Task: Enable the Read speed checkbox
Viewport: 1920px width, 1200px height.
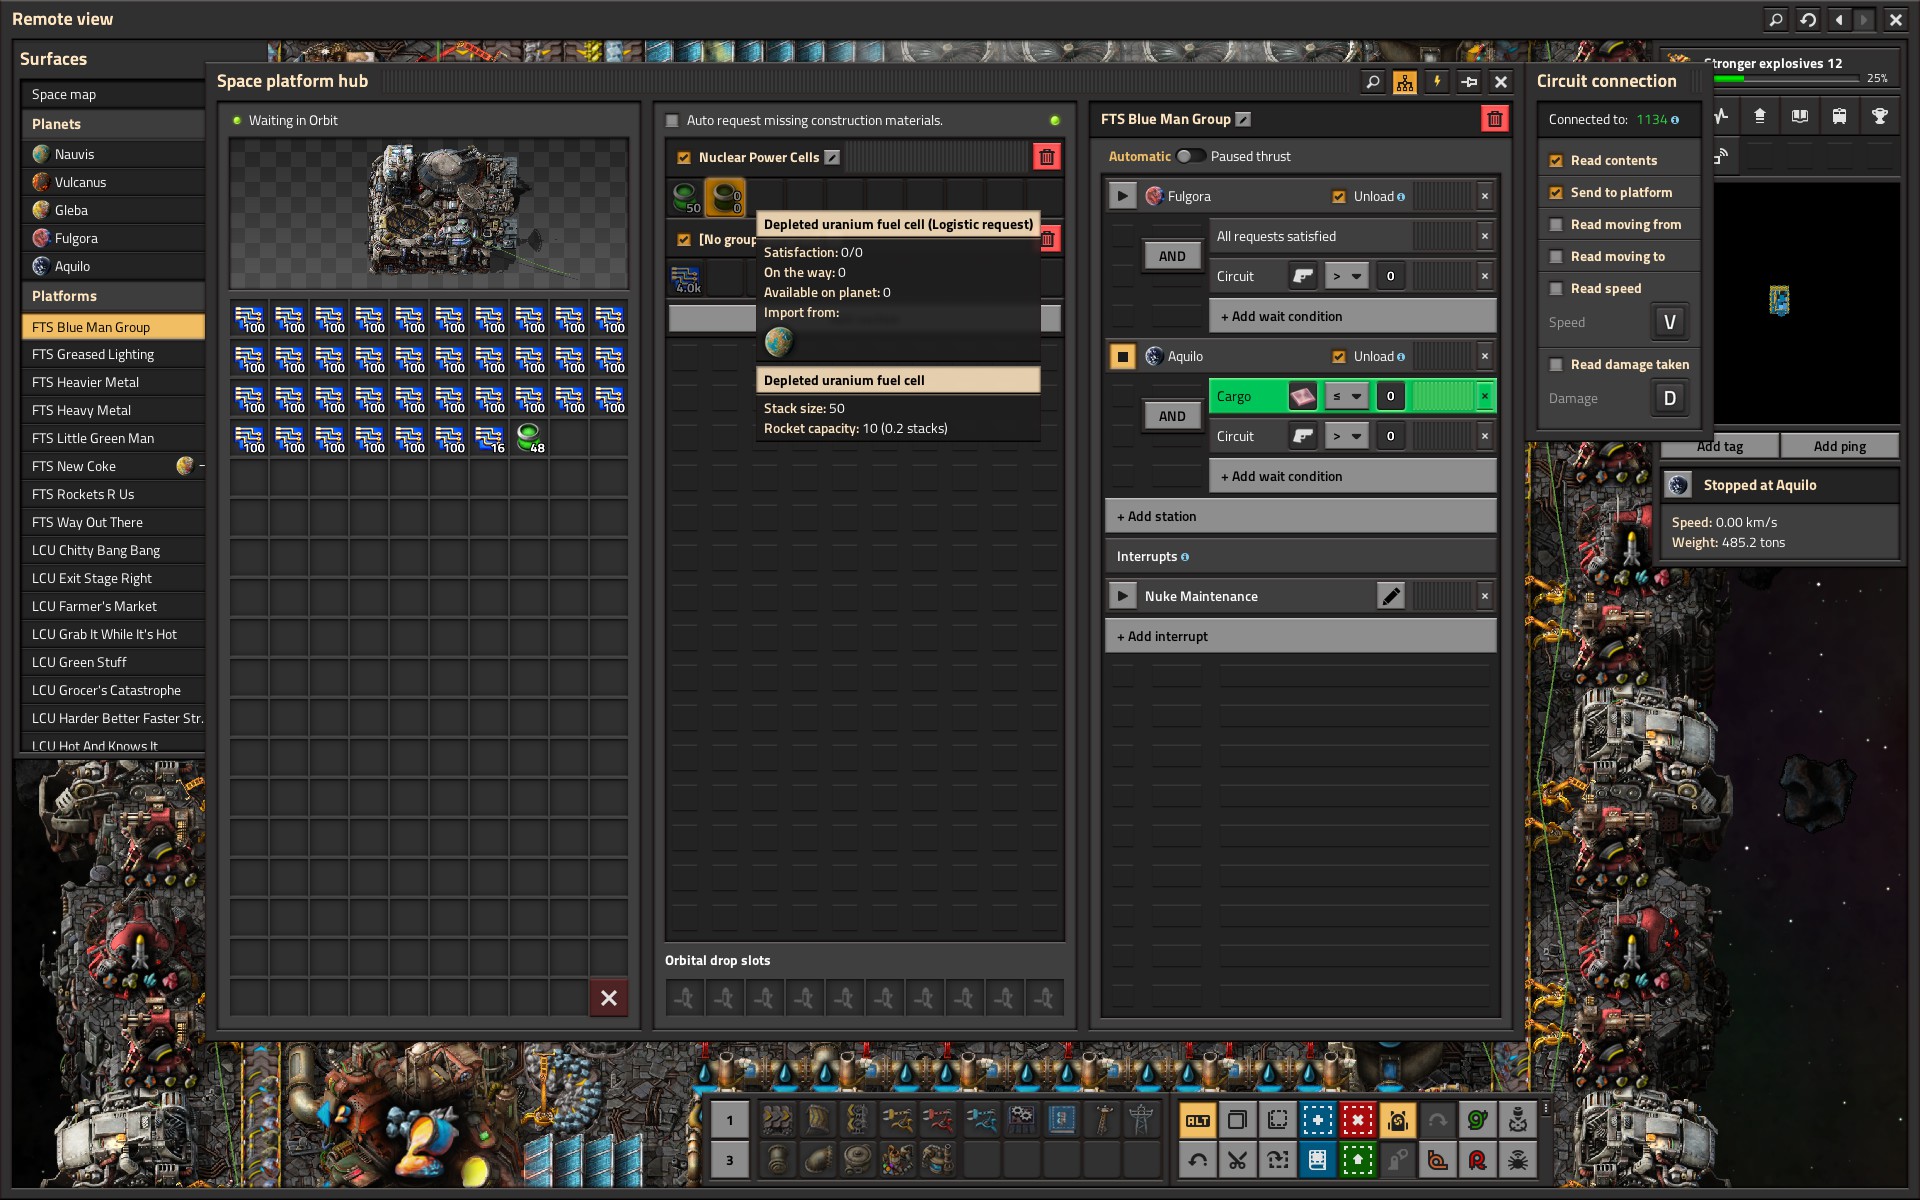Action: click(1556, 289)
